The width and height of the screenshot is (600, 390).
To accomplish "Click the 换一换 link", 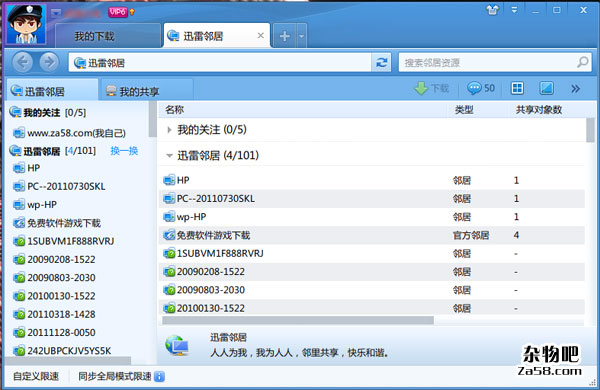I will (x=124, y=151).
